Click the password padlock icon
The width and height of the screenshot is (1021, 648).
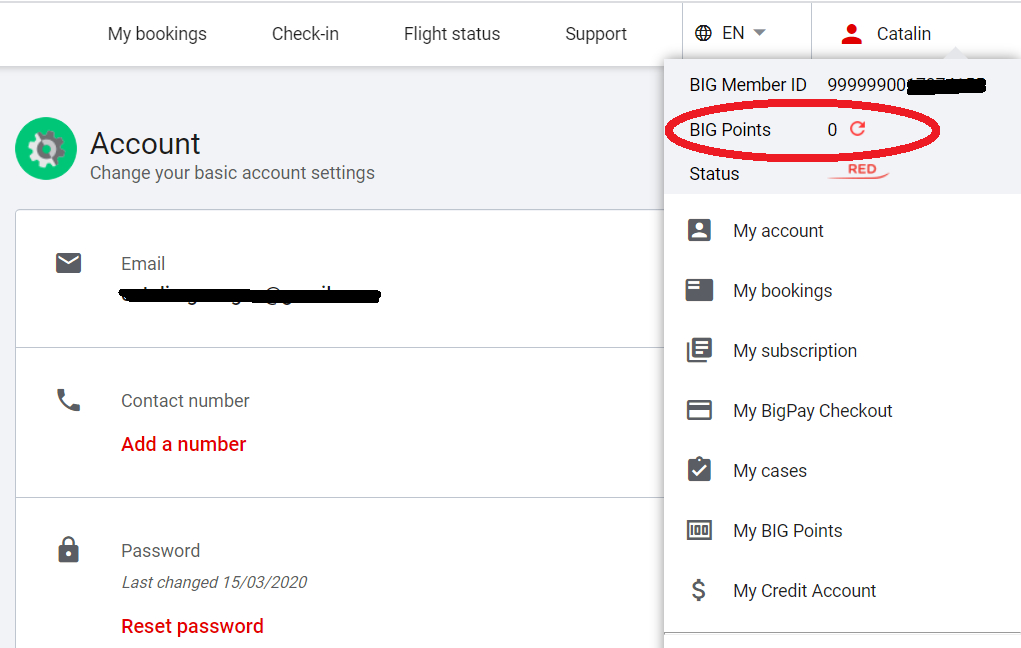click(x=68, y=550)
